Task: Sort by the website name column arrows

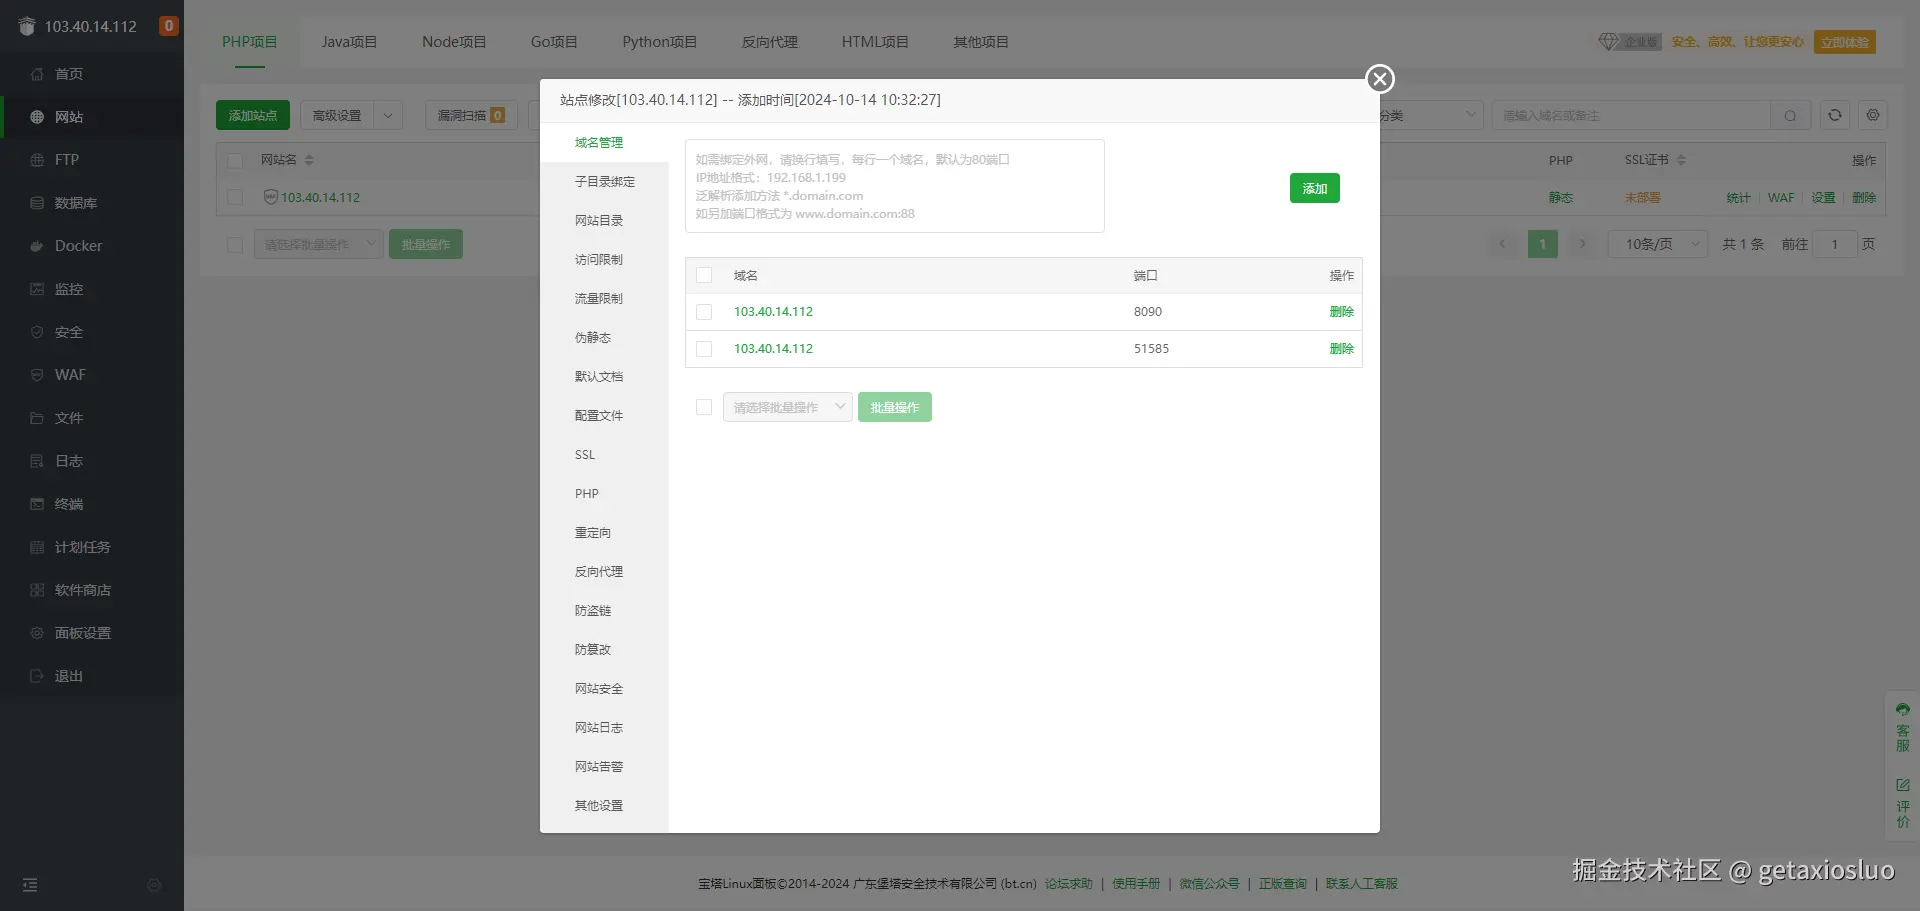Action: click(x=309, y=160)
